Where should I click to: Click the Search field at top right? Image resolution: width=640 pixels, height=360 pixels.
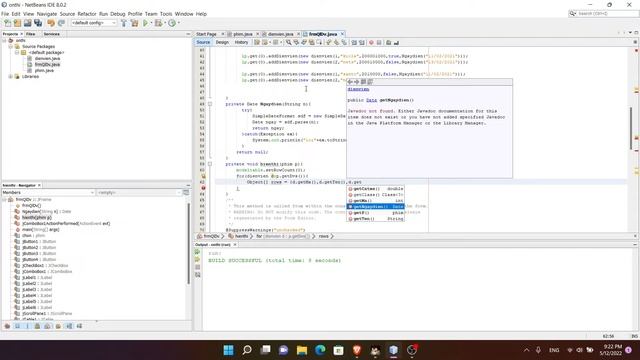[x=603, y=13]
